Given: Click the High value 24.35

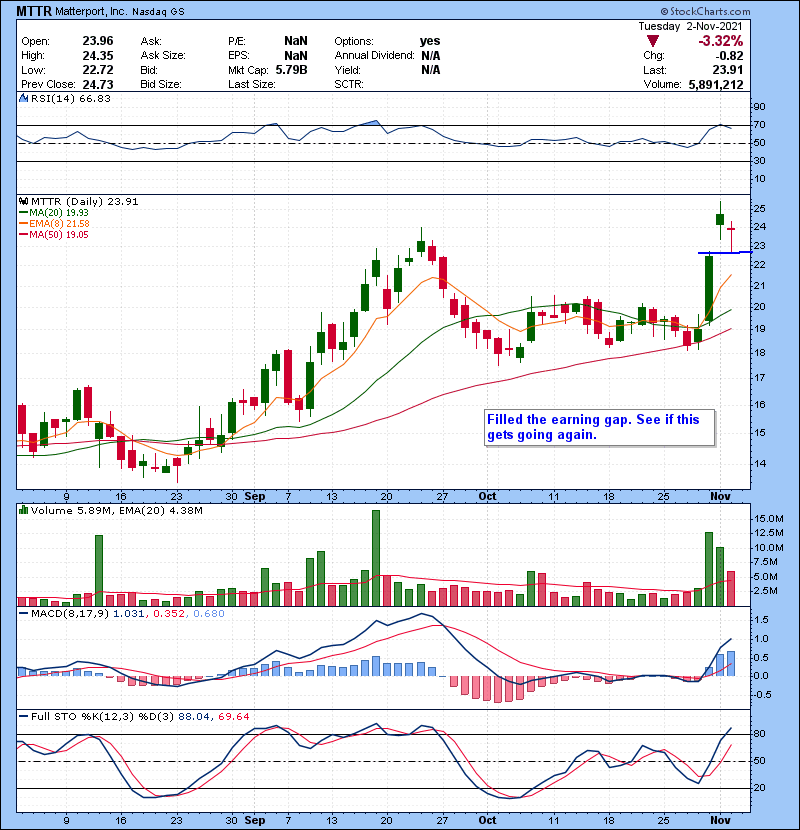Looking at the screenshot, I should click(x=98, y=56).
